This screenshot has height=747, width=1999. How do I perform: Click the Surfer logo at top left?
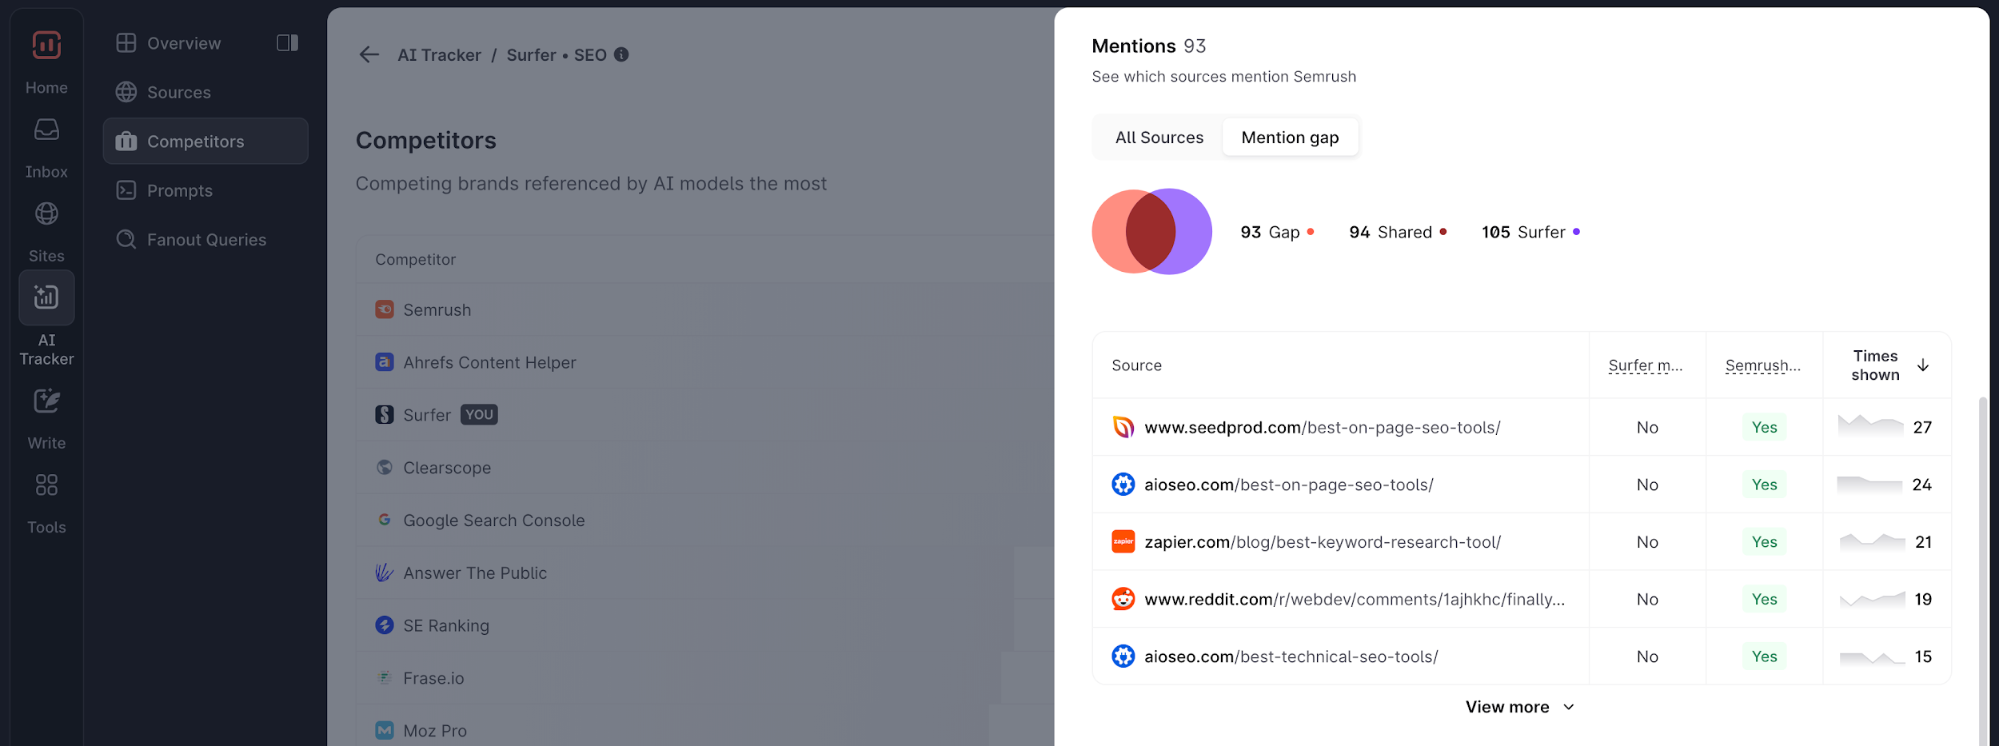pyautogui.click(x=46, y=45)
